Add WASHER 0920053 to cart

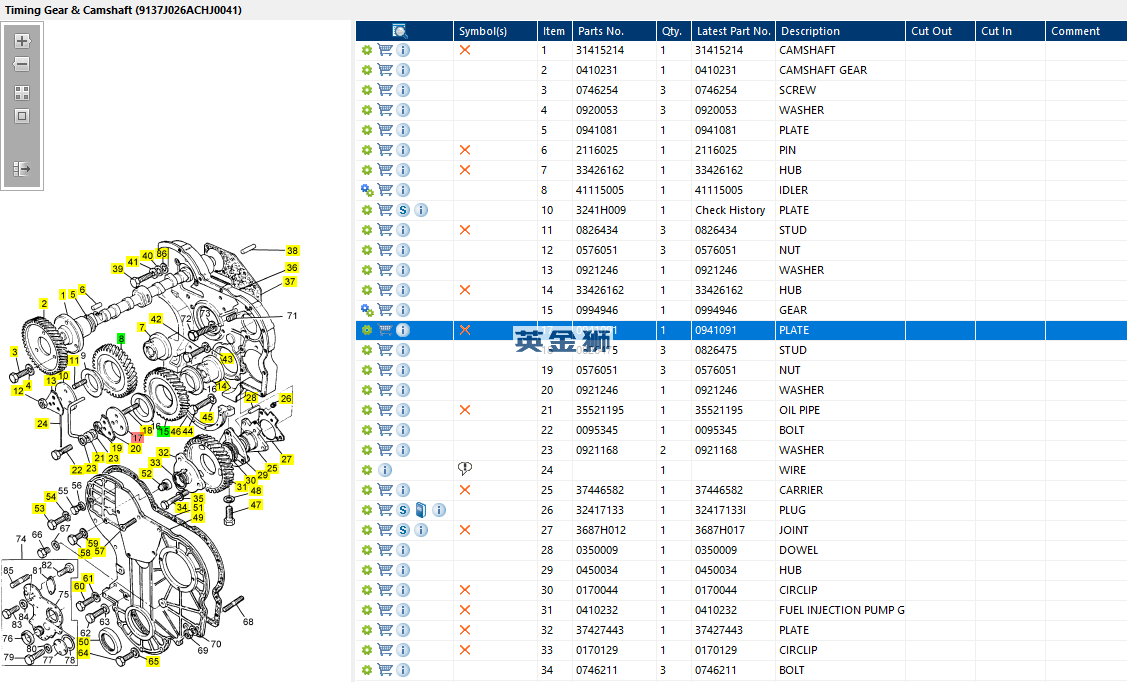coord(385,110)
